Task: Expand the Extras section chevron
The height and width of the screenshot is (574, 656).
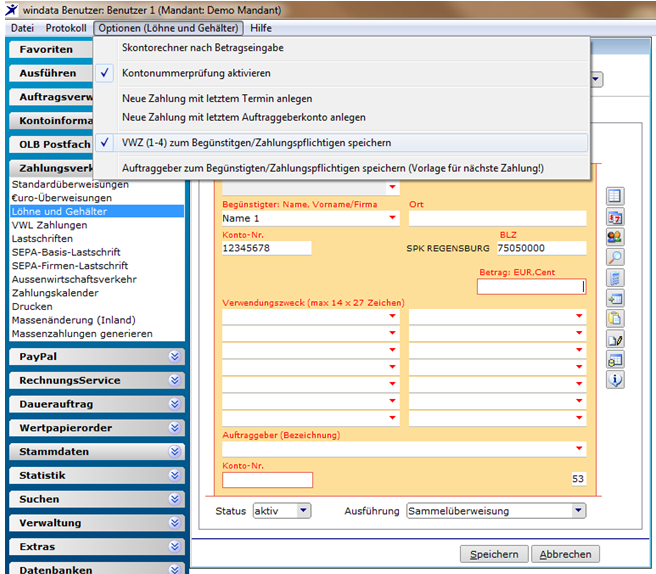Action: [x=174, y=546]
